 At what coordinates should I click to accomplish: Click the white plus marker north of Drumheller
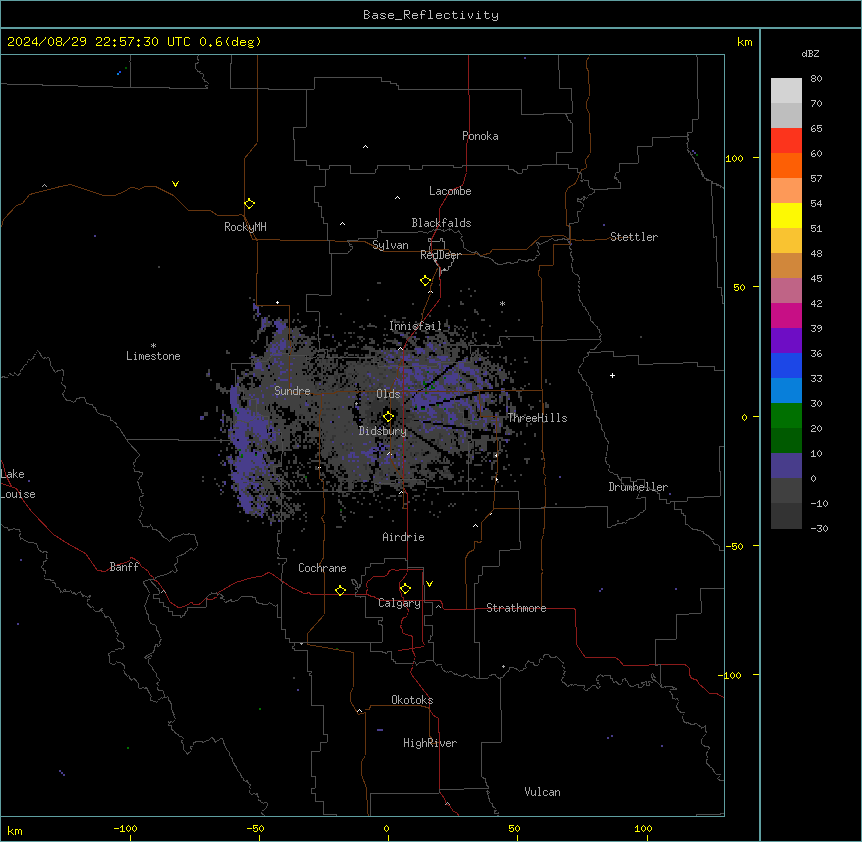pyautogui.click(x=612, y=375)
